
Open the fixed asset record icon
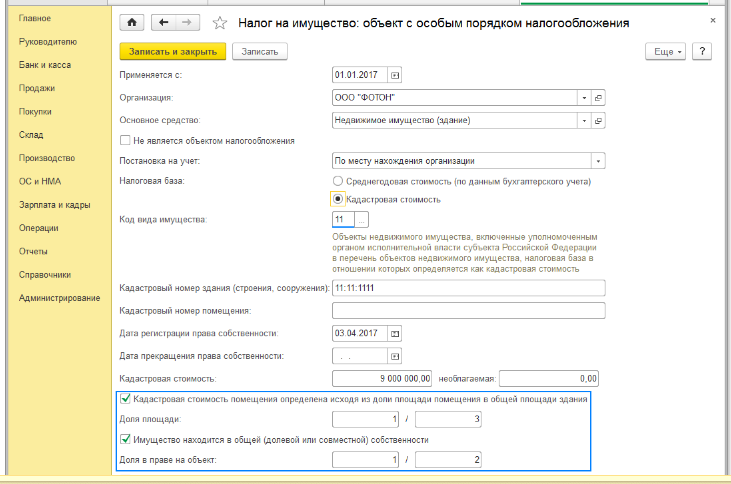tap(599, 121)
